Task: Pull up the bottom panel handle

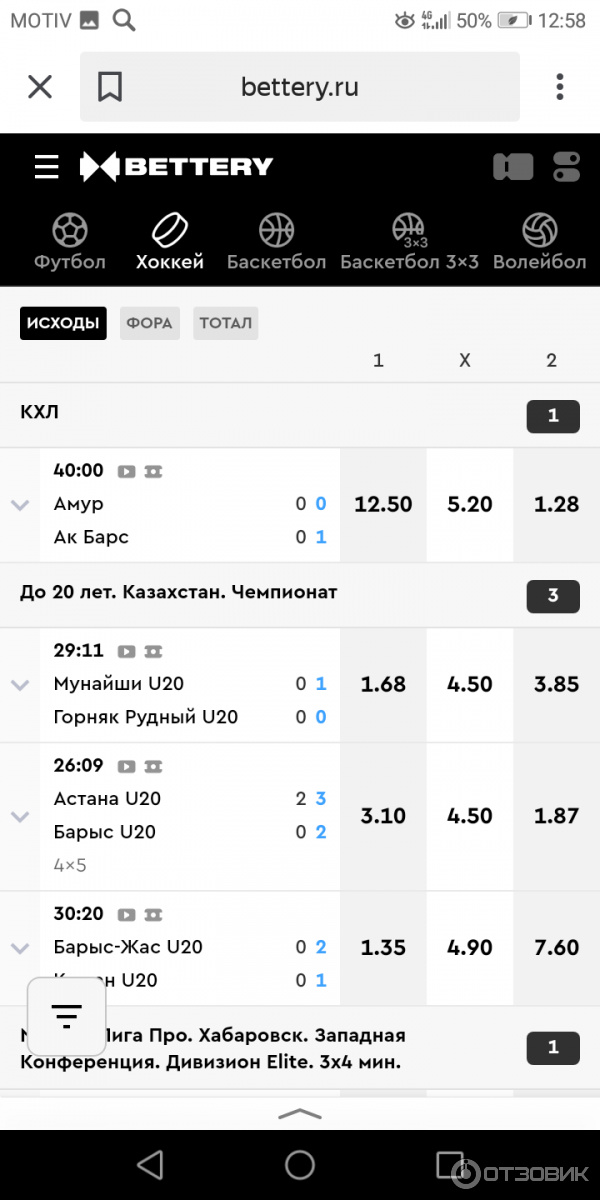Action: (x=300, y=1113)
